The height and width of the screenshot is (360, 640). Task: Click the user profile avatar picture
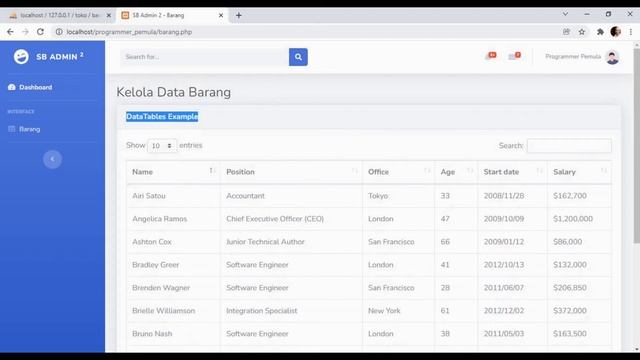612,57
